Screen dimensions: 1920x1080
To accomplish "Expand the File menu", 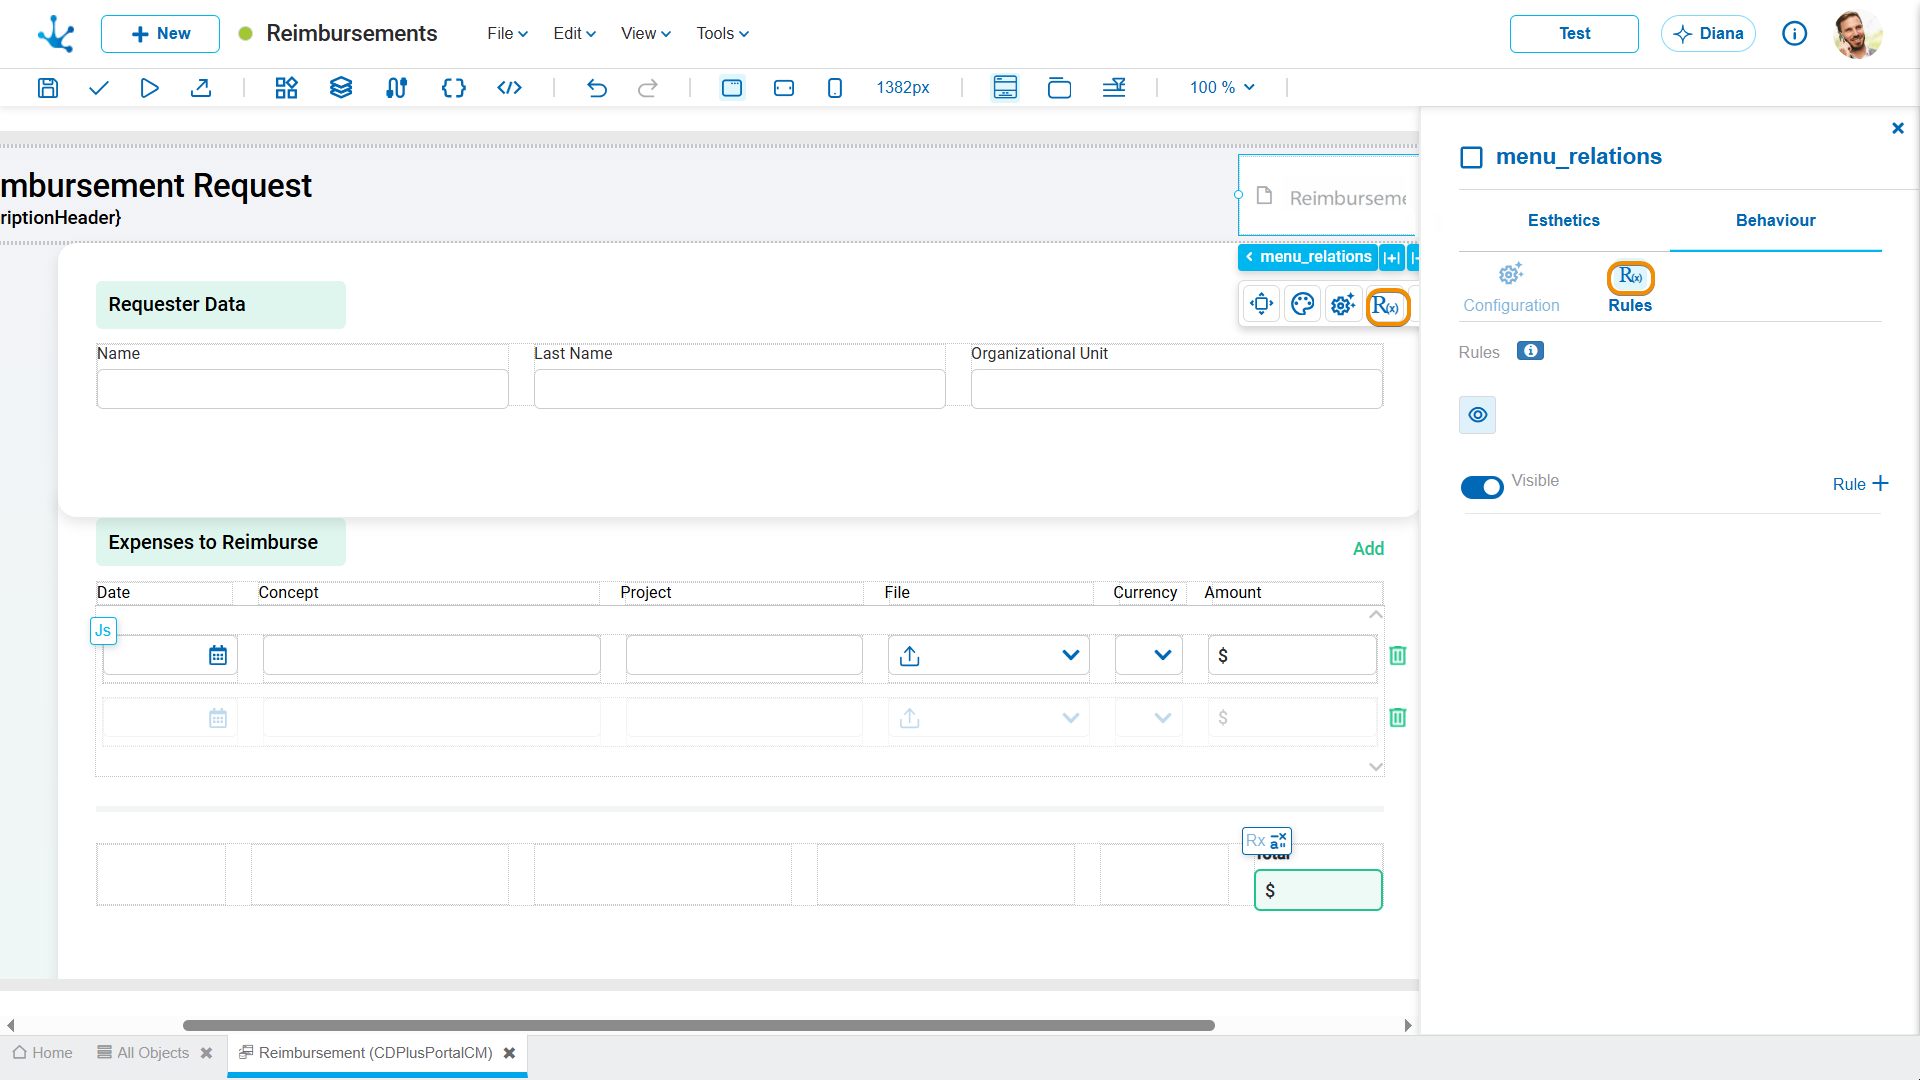I will [x=507, y=34].
